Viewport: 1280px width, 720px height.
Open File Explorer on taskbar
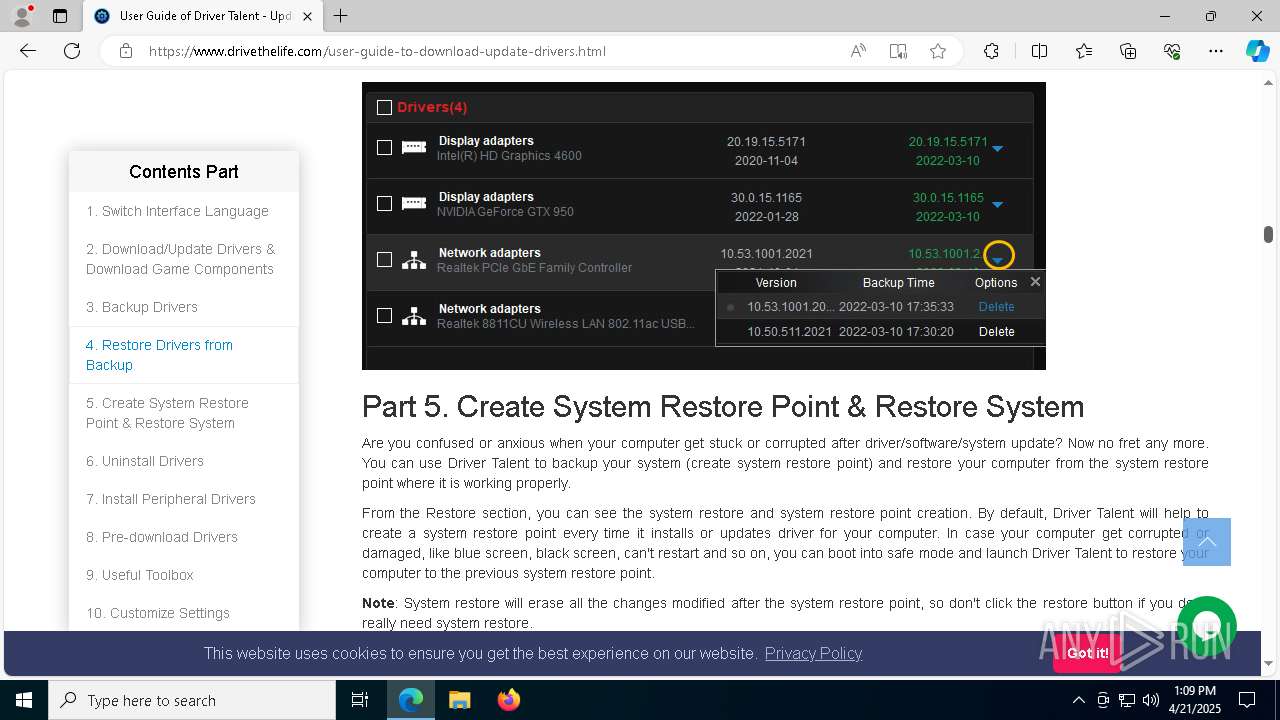tap(459, 700)
